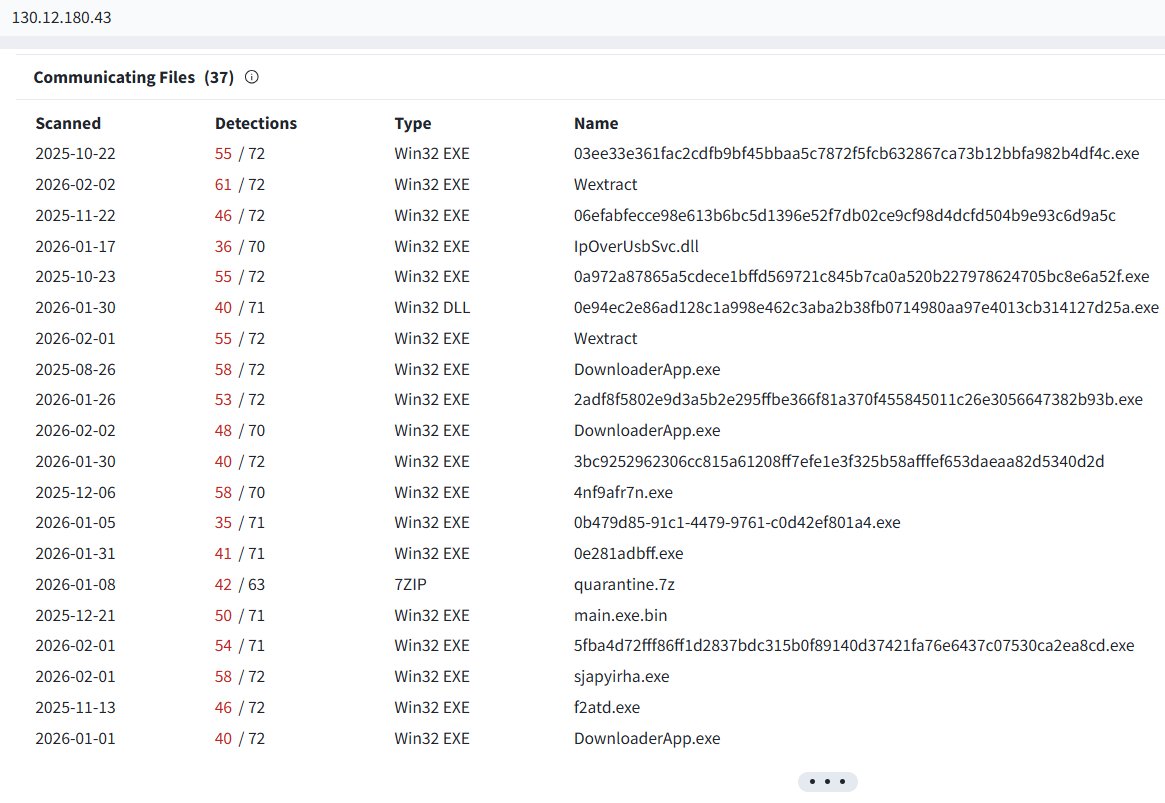1165x803 pixels.
Task: Click scan date 2025-12-06
Action: 75,492
